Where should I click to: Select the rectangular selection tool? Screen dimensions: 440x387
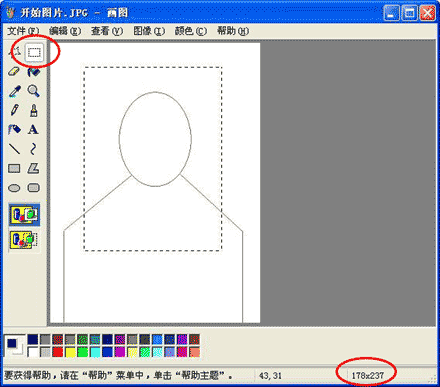[34, 52]
